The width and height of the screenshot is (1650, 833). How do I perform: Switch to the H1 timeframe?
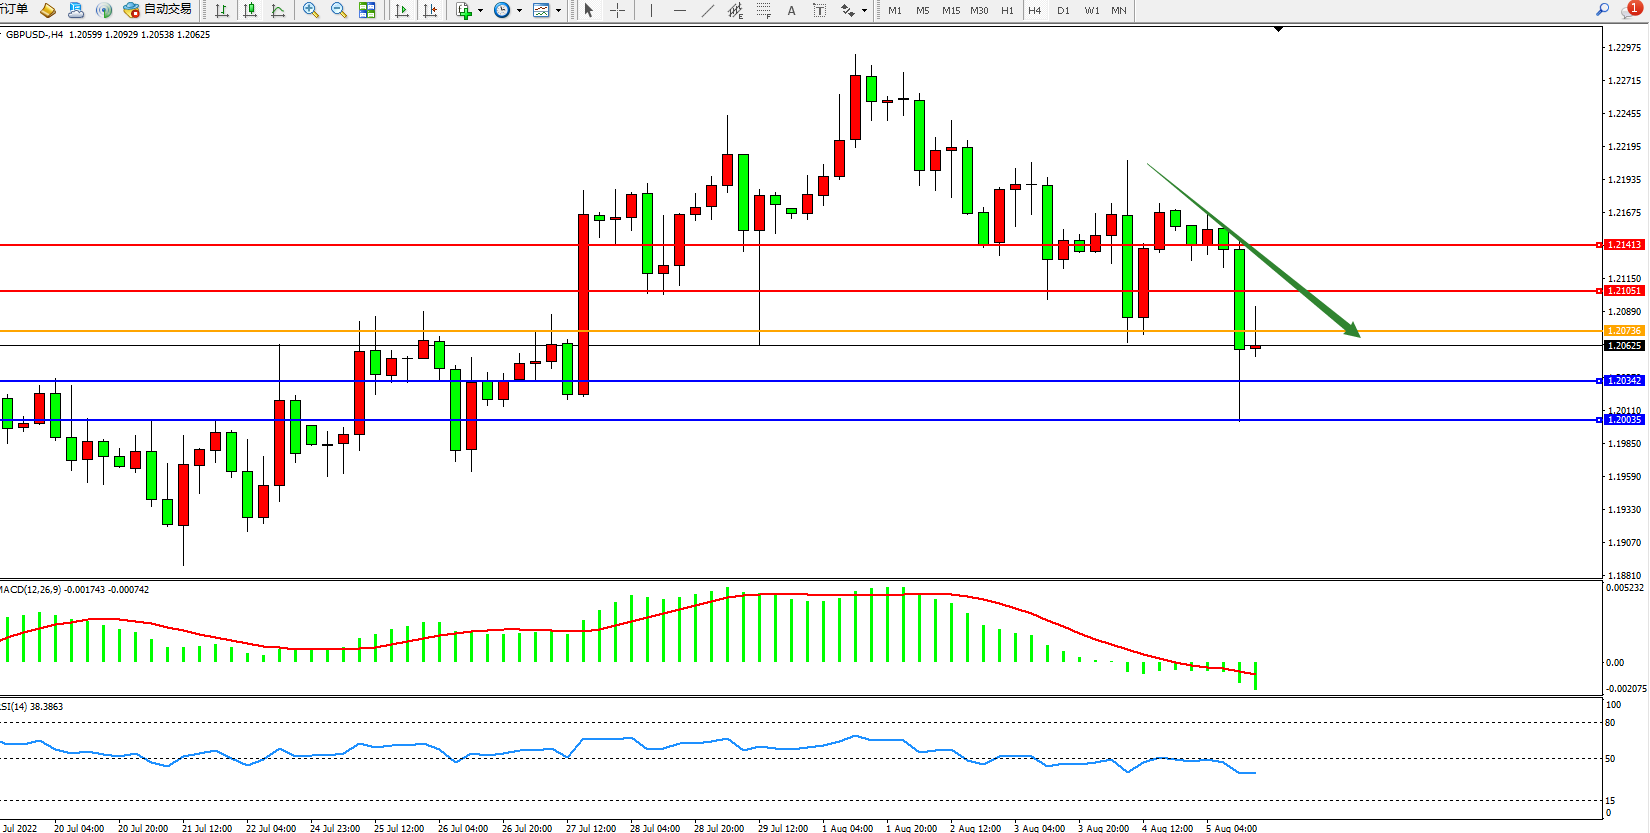[1007, 10]
